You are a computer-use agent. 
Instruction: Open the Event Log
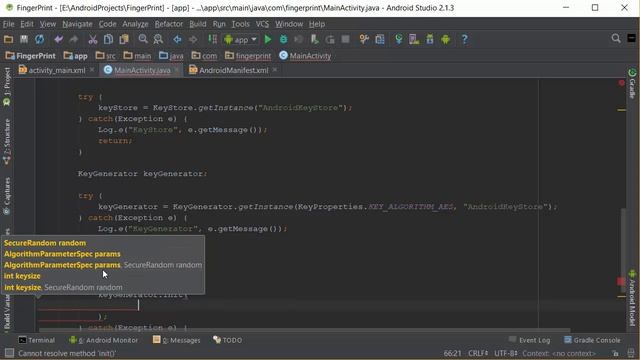pos(529,340)
